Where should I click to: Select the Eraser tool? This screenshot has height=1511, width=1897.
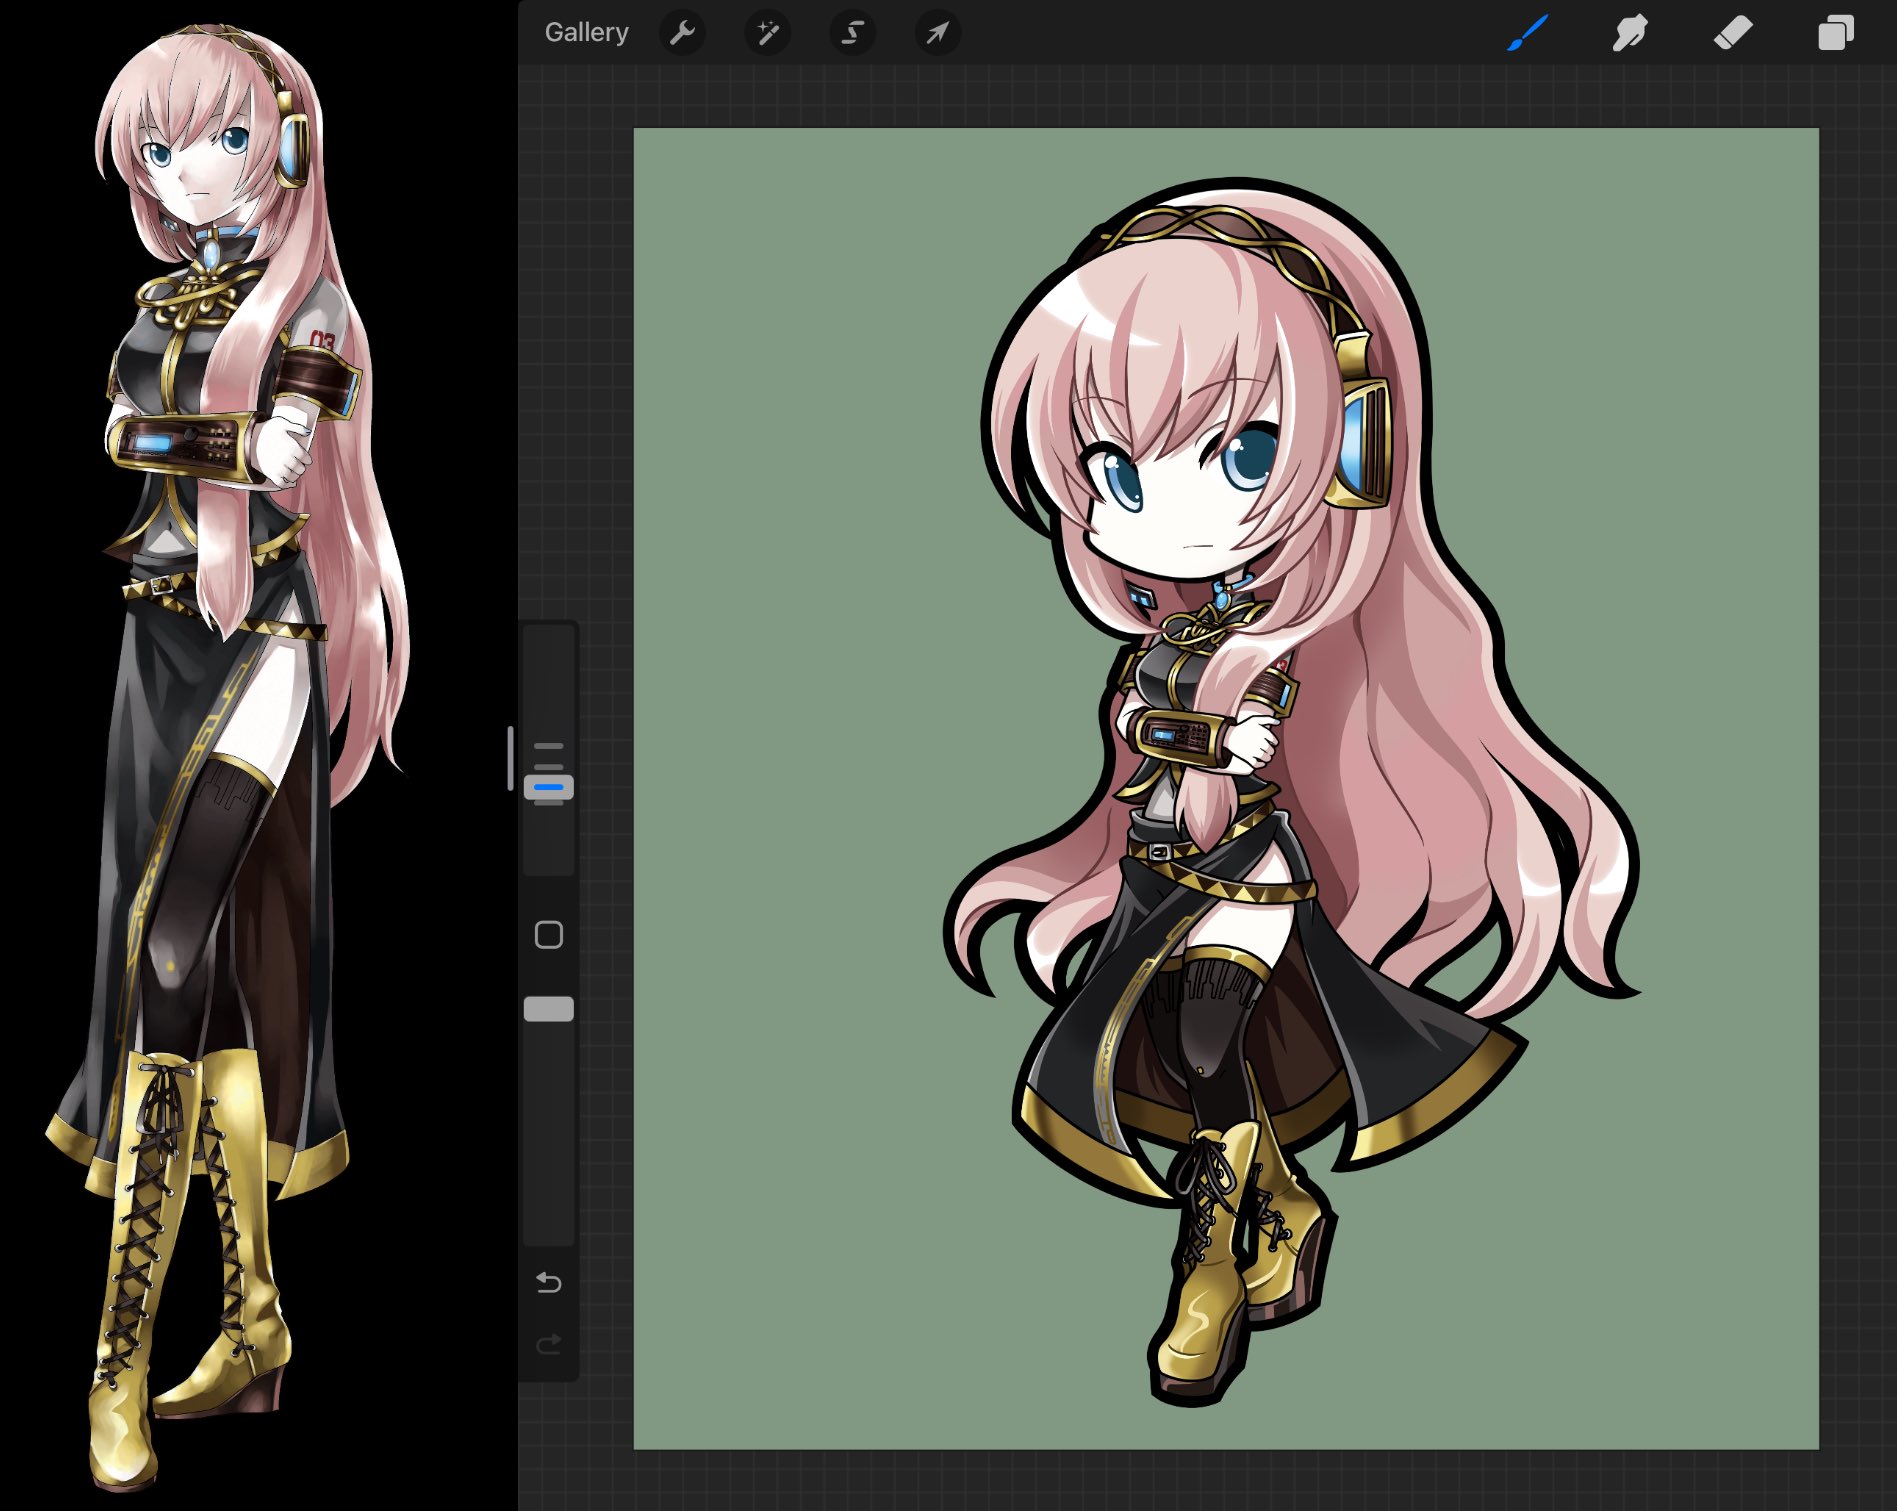click(x=1735, y=33)
